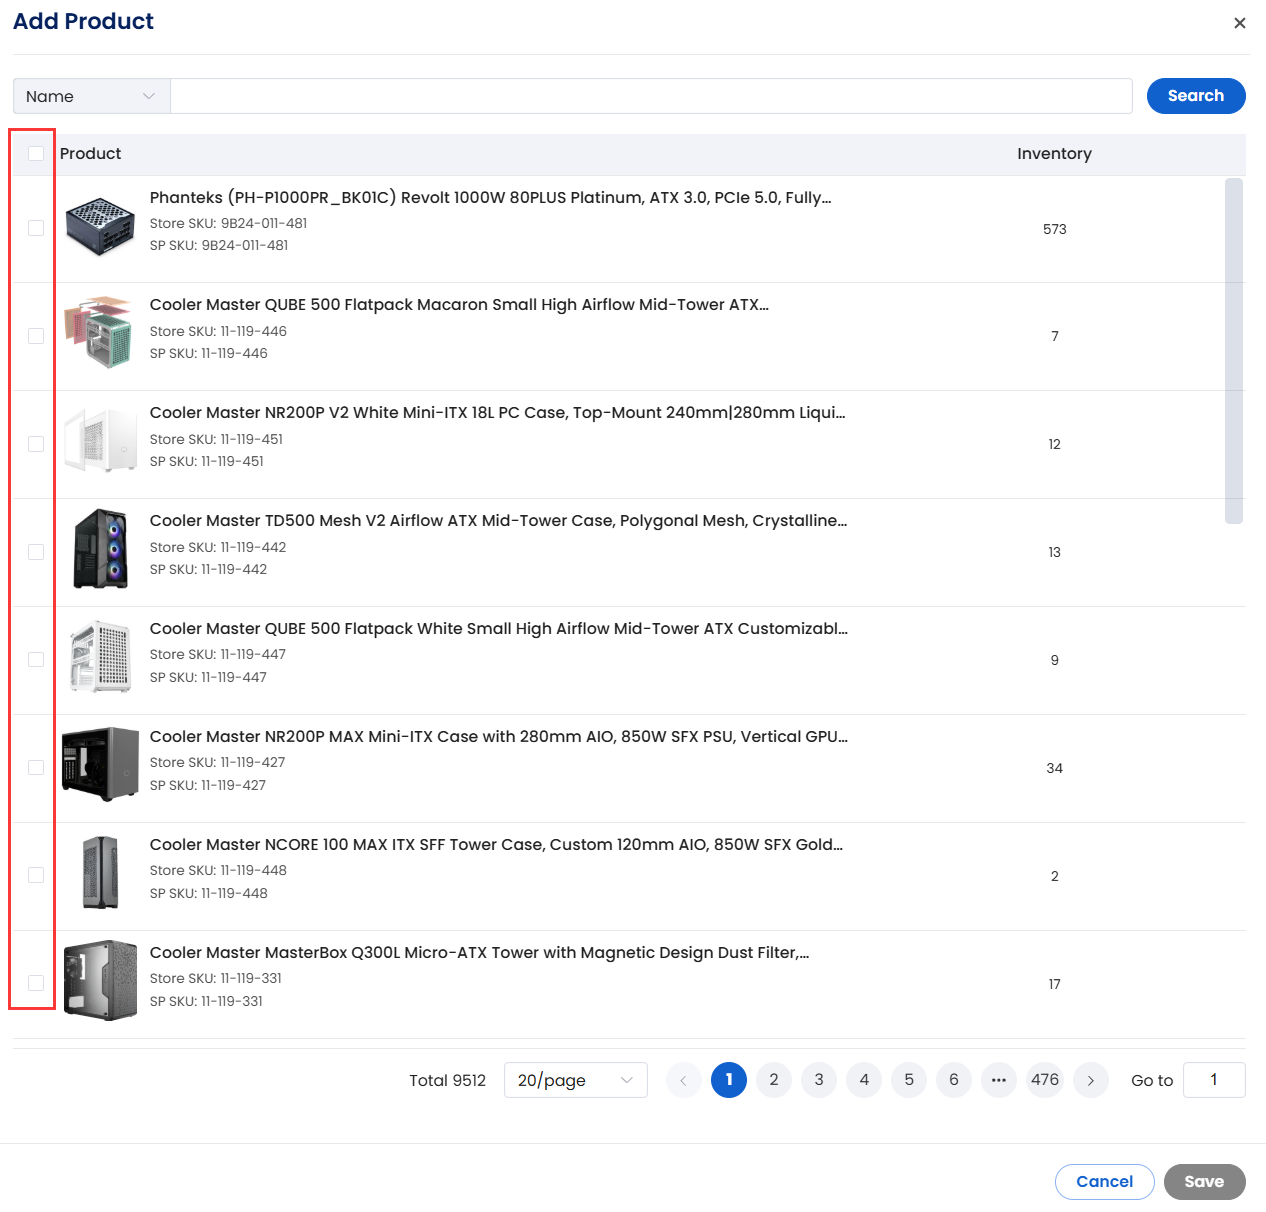The image size is (1266, 1212).
Task: Open the Phanteks power supply thumbnail
Action: coord(100,227)
